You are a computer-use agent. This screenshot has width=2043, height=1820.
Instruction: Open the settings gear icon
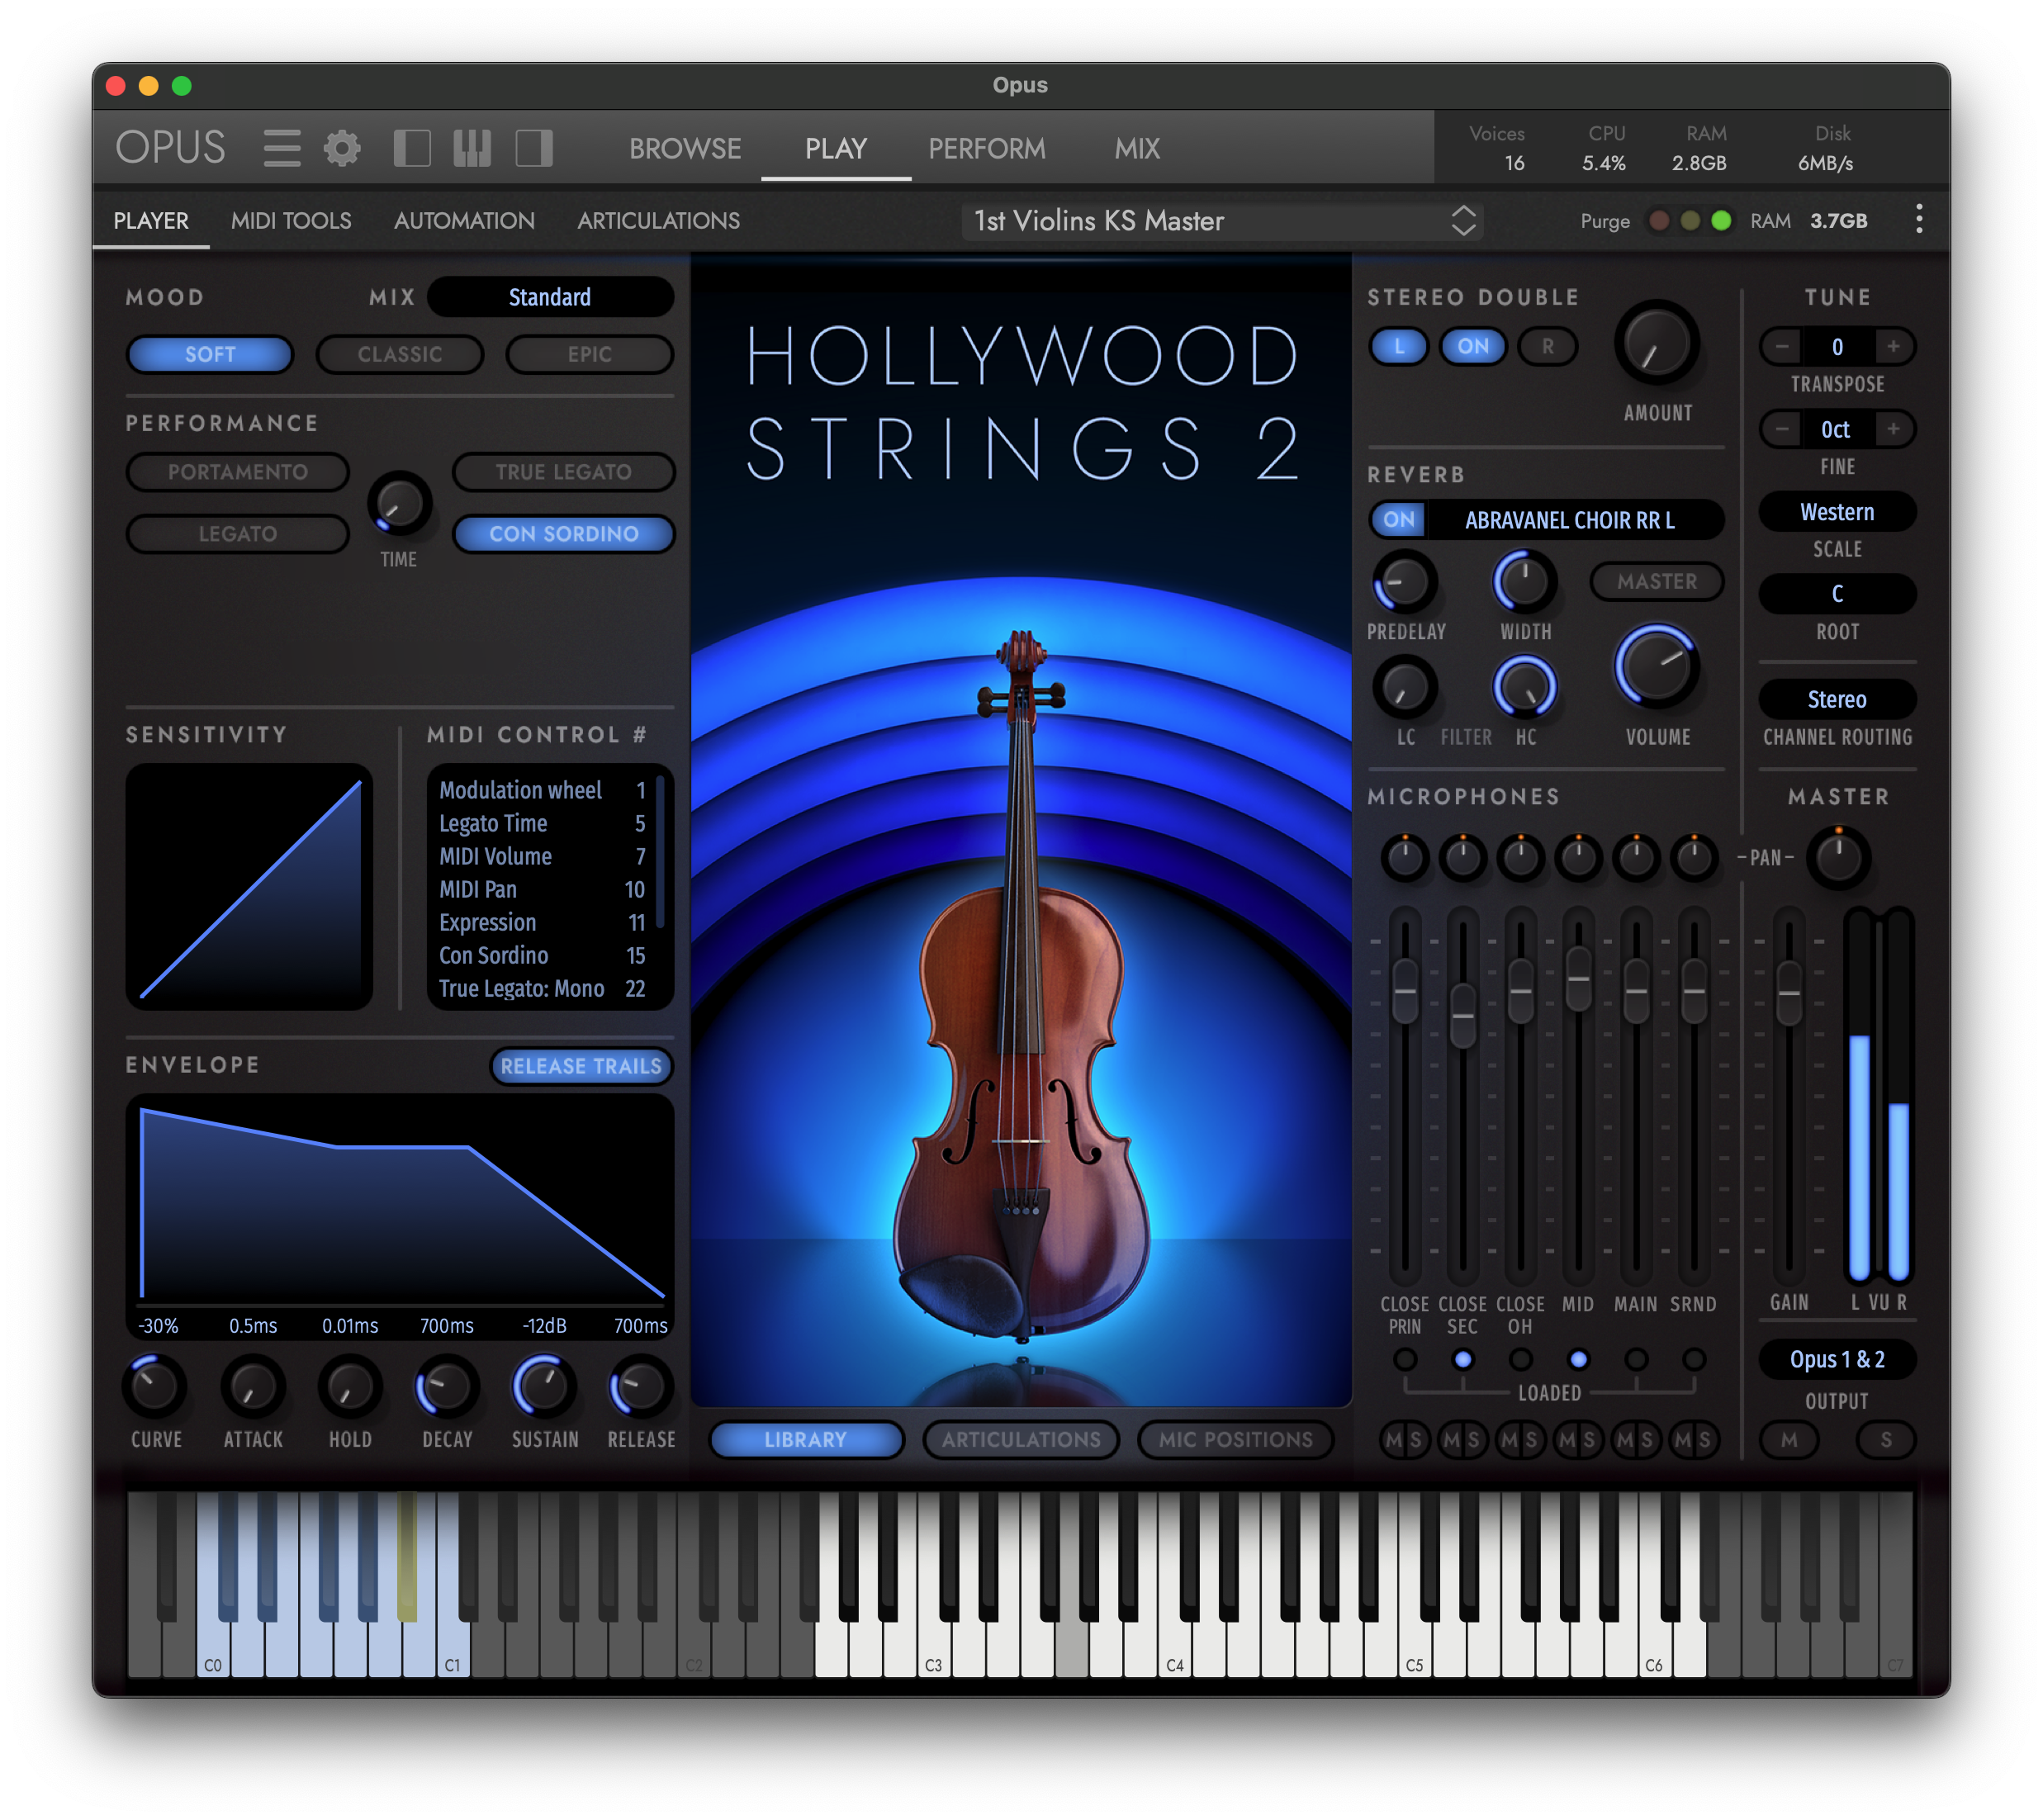[x=342, y=148]
